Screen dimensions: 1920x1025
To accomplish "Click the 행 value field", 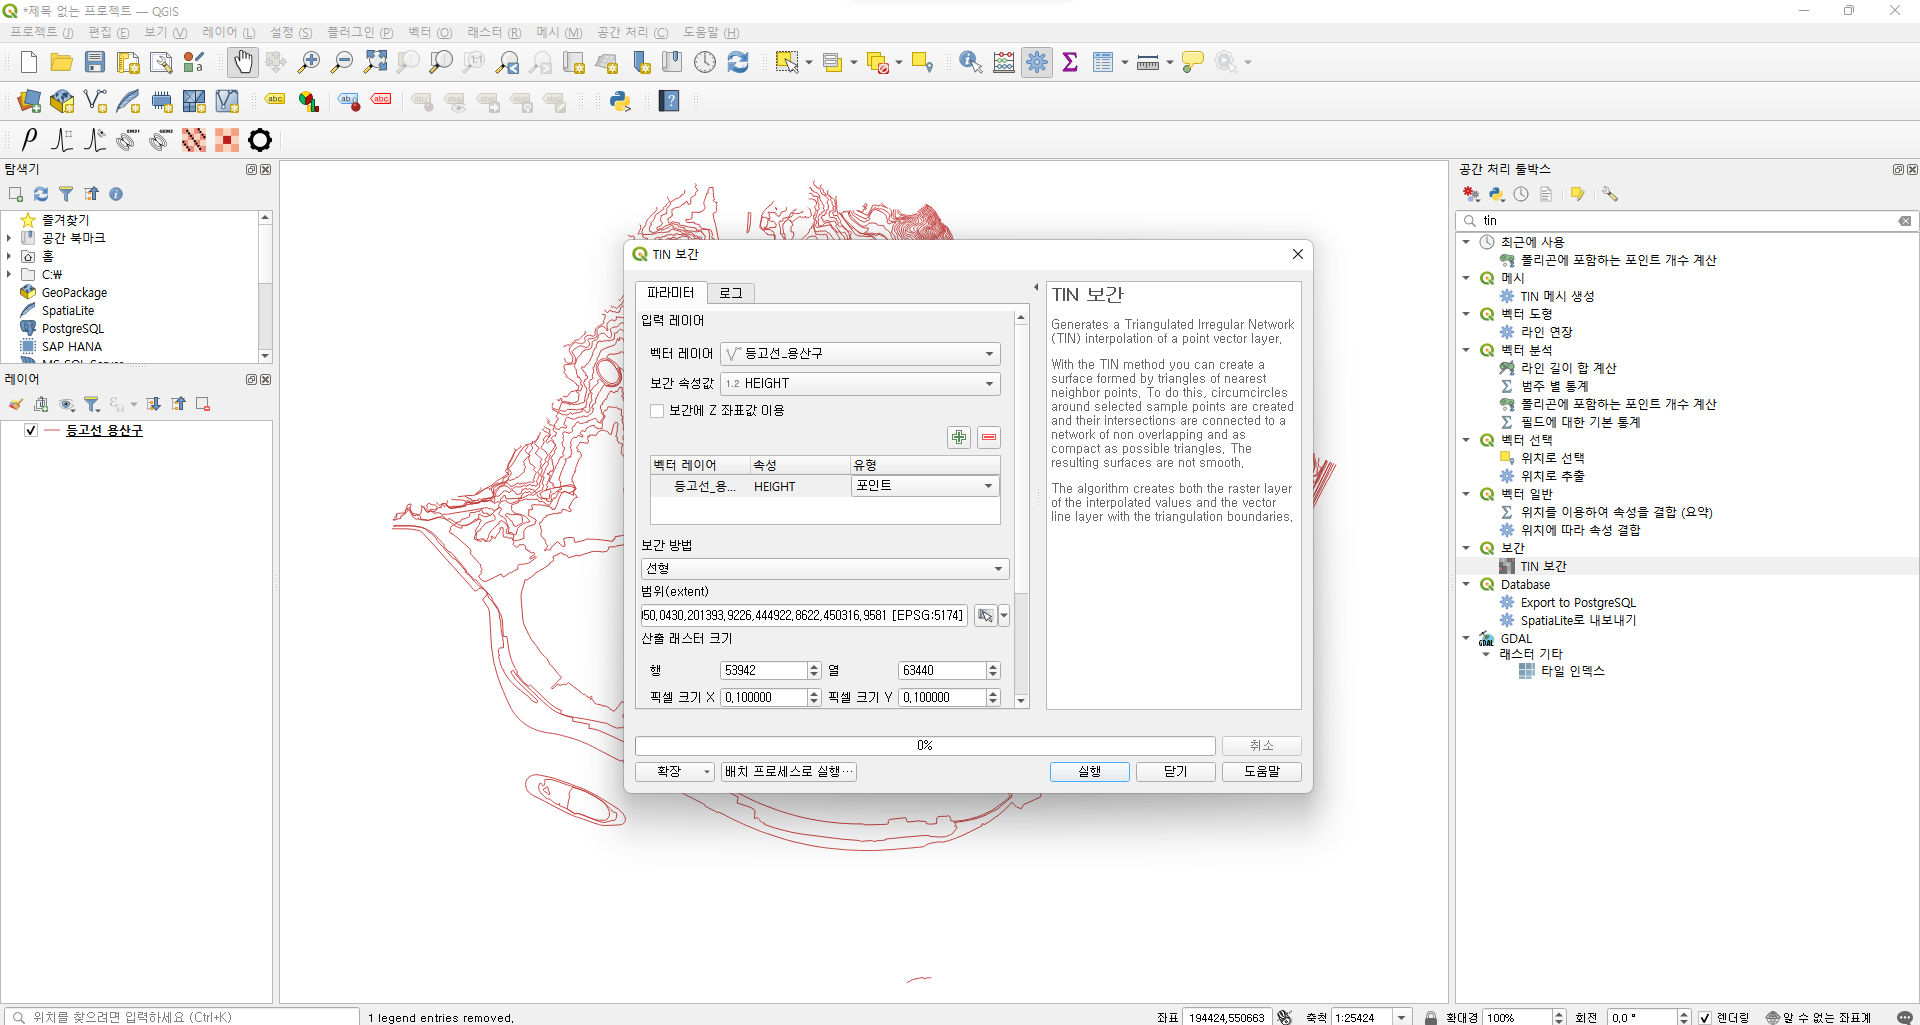I will point(764,671).
